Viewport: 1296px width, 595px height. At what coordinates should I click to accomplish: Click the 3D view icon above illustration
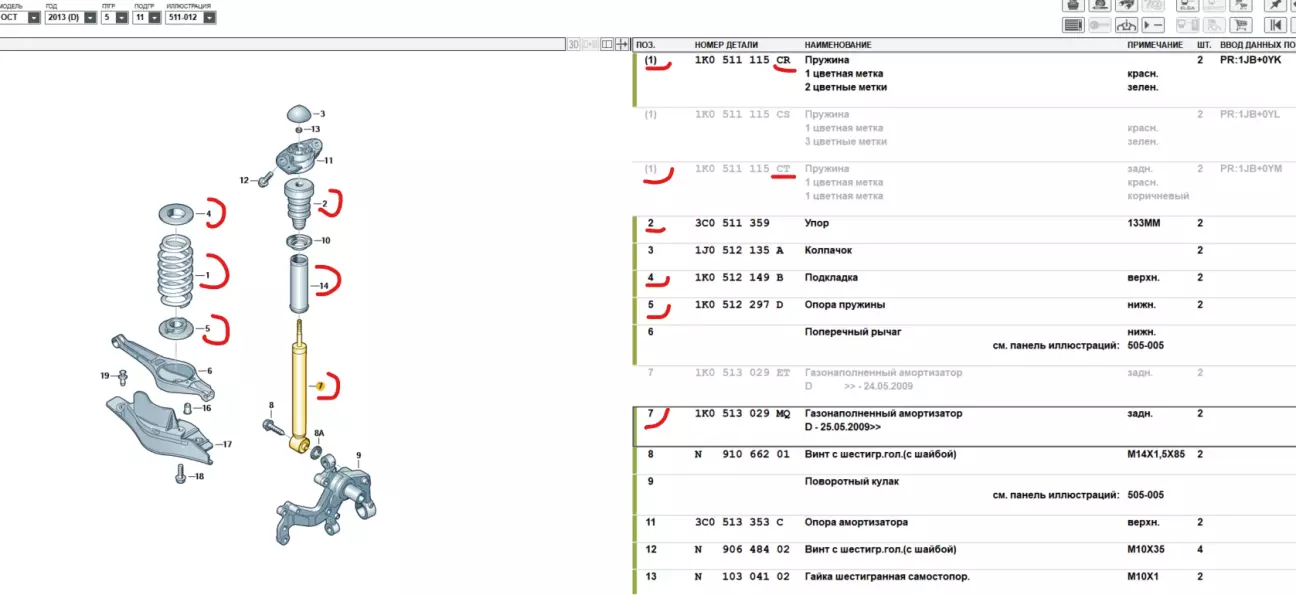574,44
